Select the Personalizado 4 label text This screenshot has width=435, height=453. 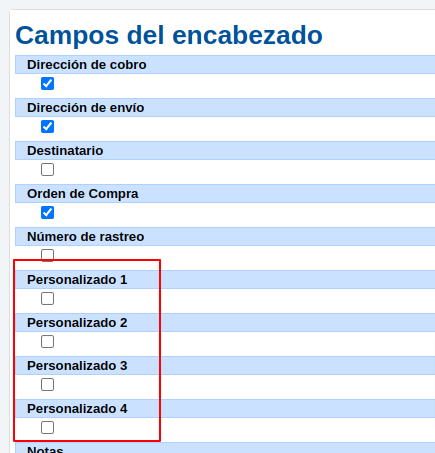pyautogui.click(x=77, y=409)
